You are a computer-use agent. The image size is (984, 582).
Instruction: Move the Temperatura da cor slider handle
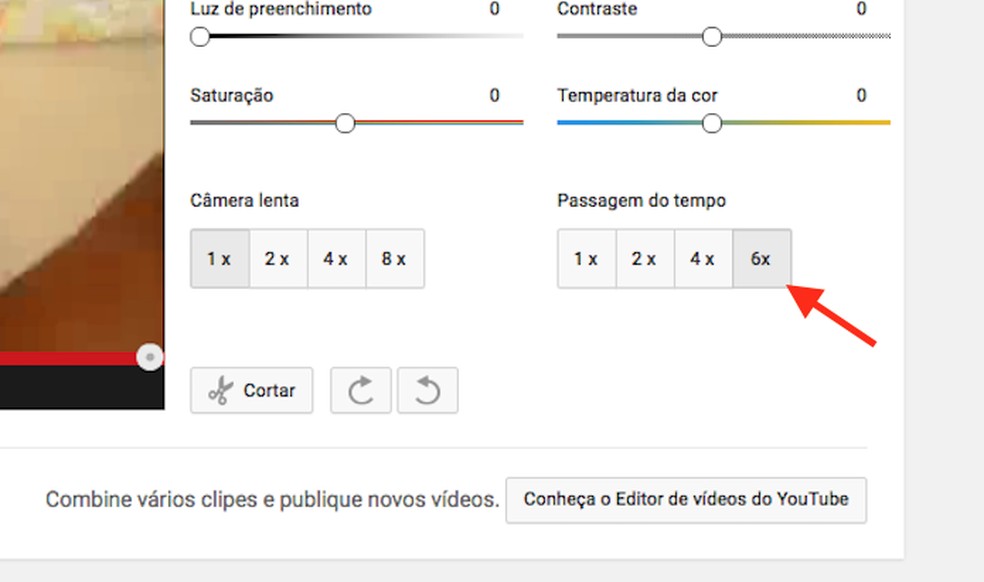click(x=712, y=124)
